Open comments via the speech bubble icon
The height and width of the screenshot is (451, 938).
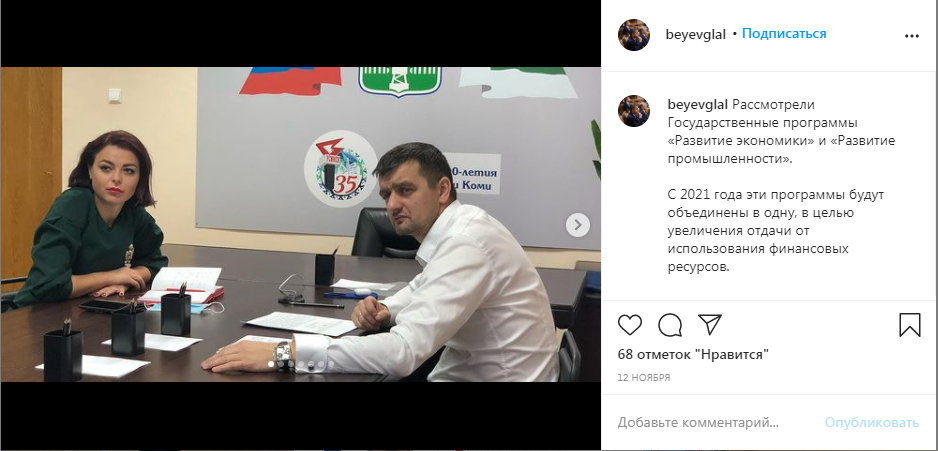pos(670,325)
